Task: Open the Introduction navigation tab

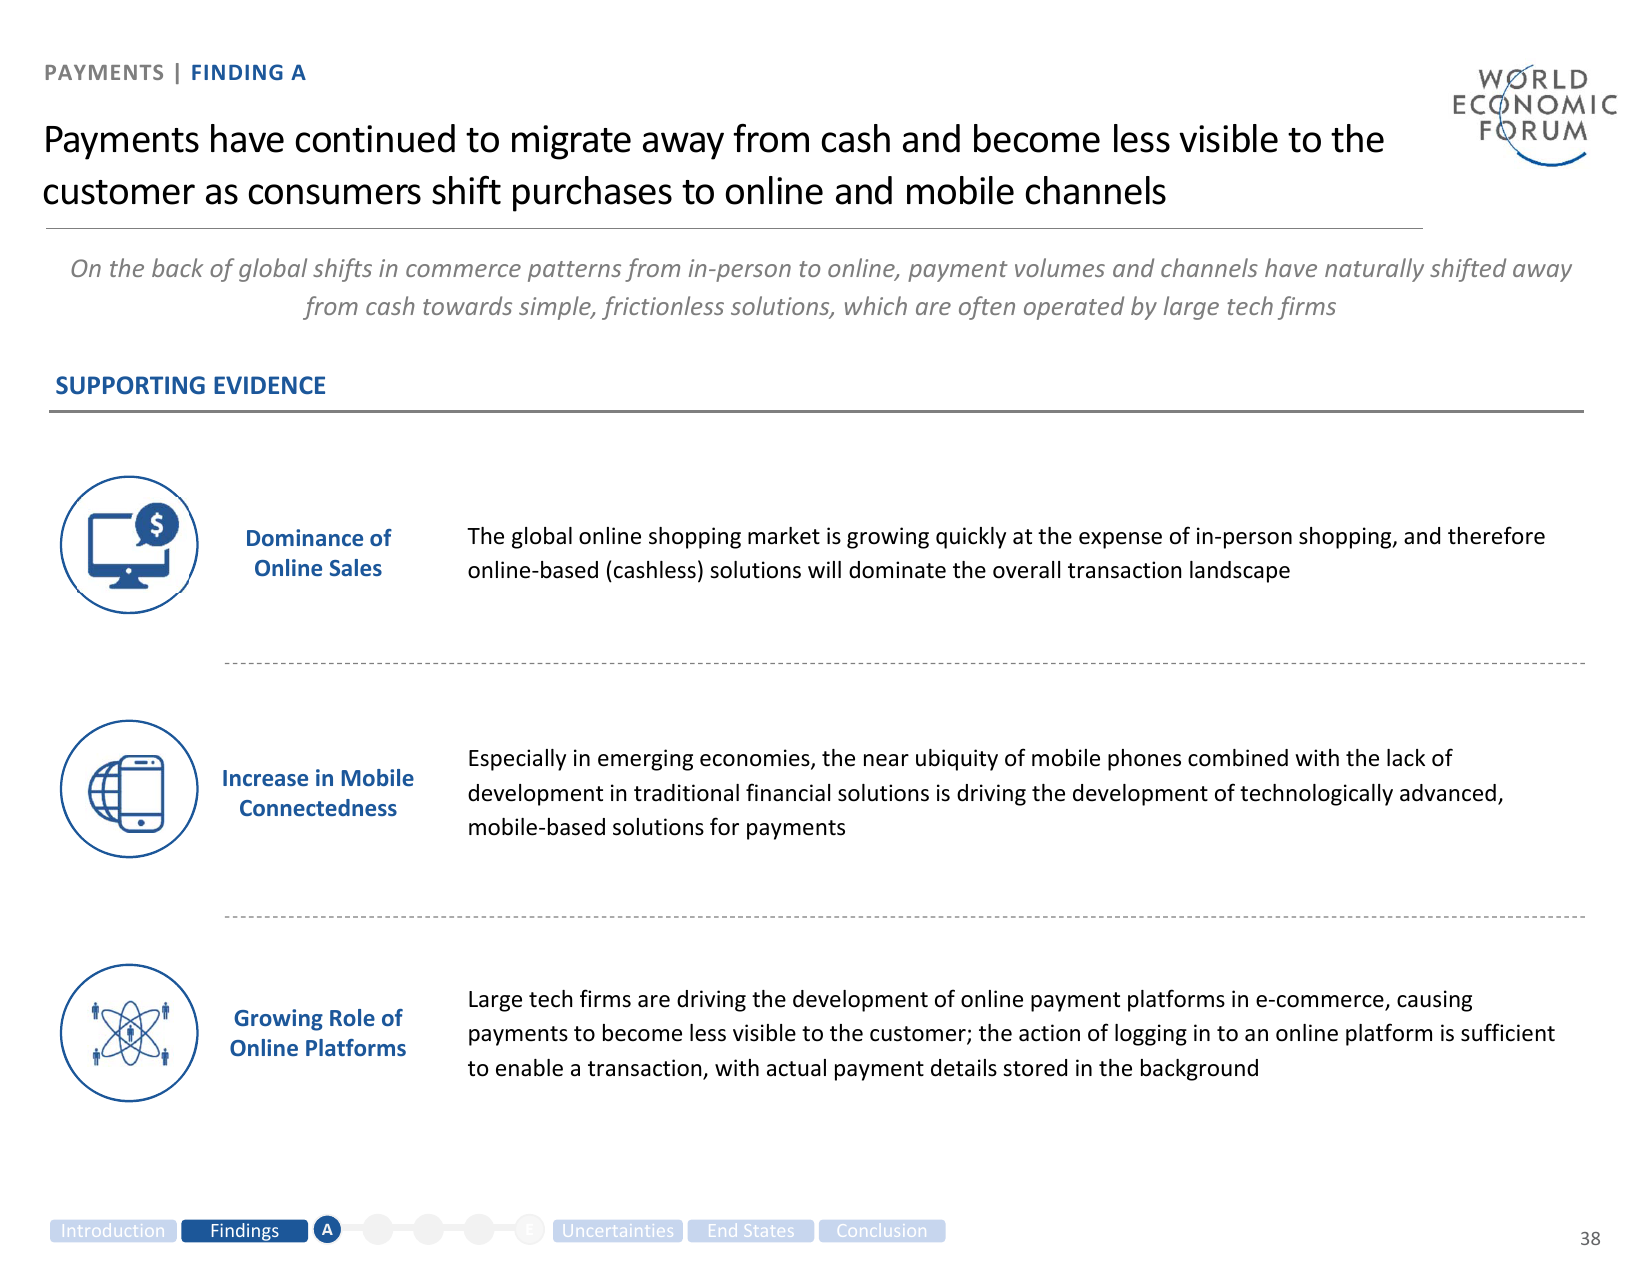Action: [113, 1231]
